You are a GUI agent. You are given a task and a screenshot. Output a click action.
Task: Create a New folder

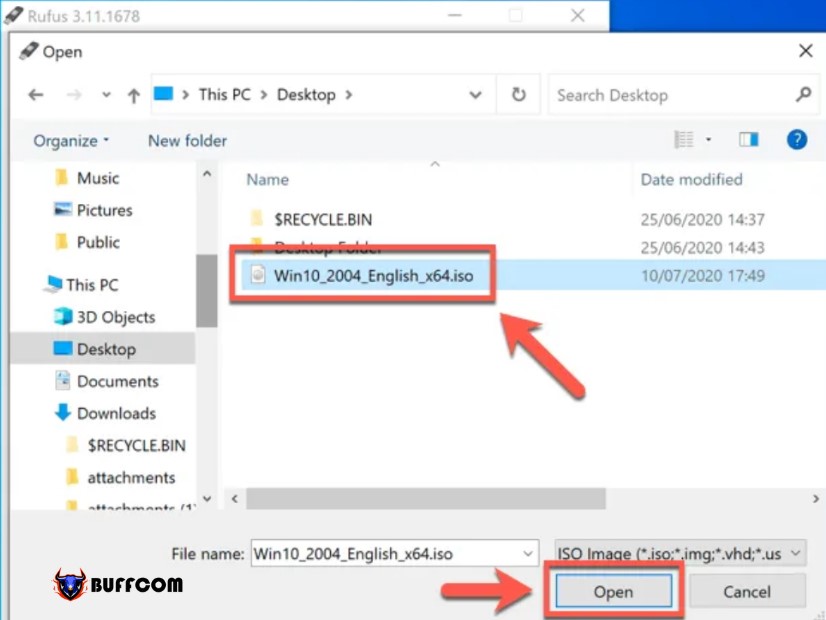click(x=188, y=141)
